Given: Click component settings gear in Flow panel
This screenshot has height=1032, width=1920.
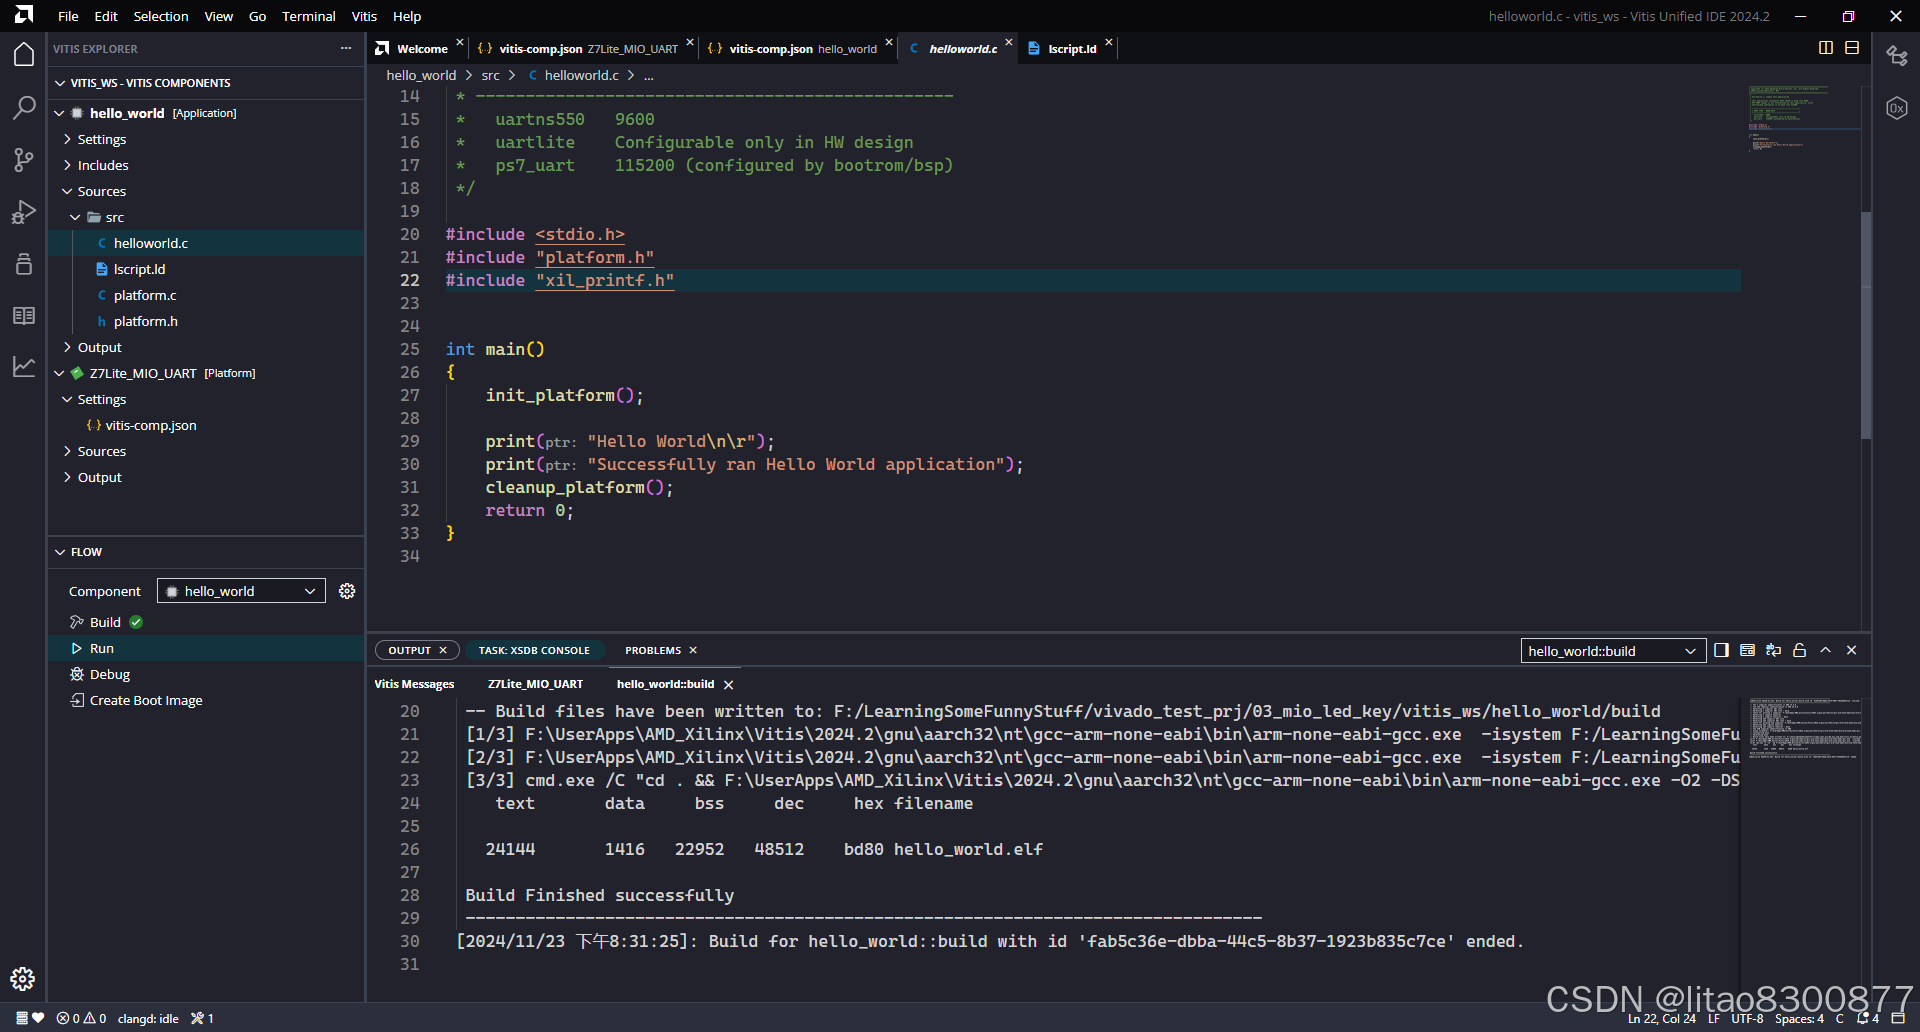Looking at the screenshot, I should click(347, 591).
